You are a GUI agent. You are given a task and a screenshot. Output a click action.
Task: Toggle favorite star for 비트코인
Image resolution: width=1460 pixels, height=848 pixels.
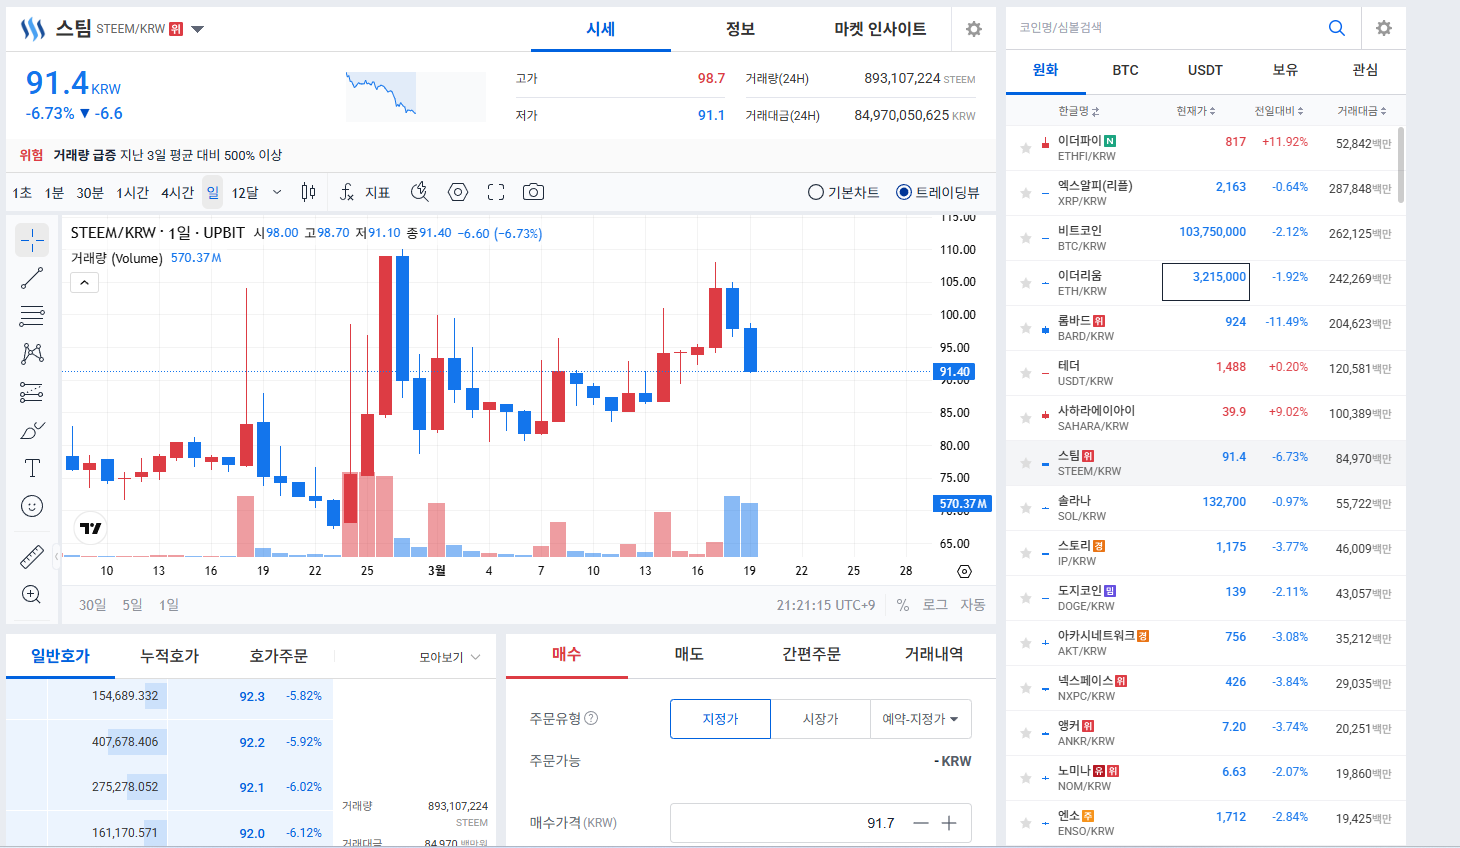click(x=1026, y=238)
